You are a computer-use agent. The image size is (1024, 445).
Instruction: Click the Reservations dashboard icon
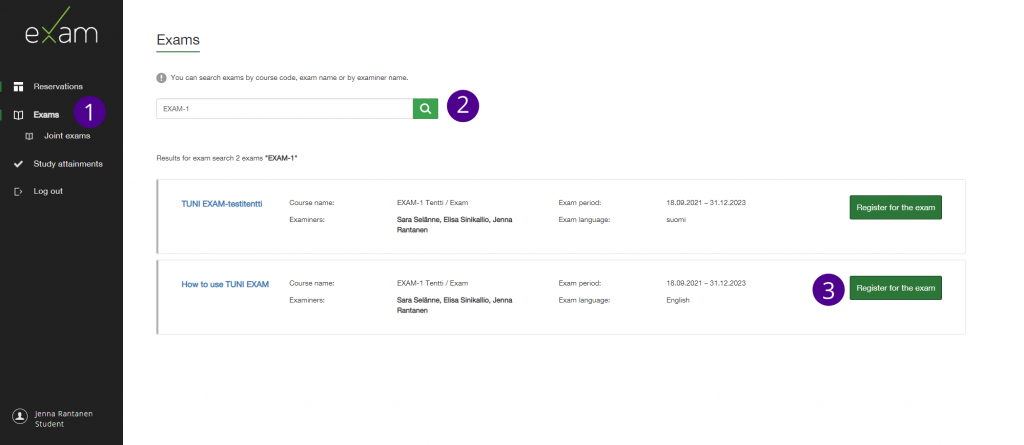[x=18, y=86]
